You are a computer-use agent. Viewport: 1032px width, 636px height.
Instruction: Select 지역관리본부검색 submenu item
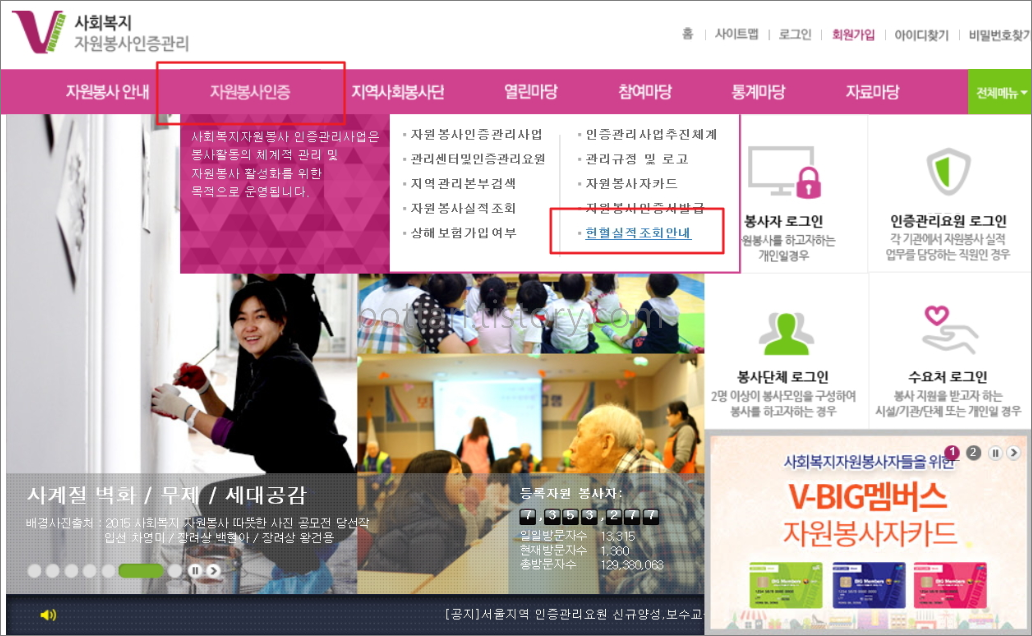click(463, 183)
